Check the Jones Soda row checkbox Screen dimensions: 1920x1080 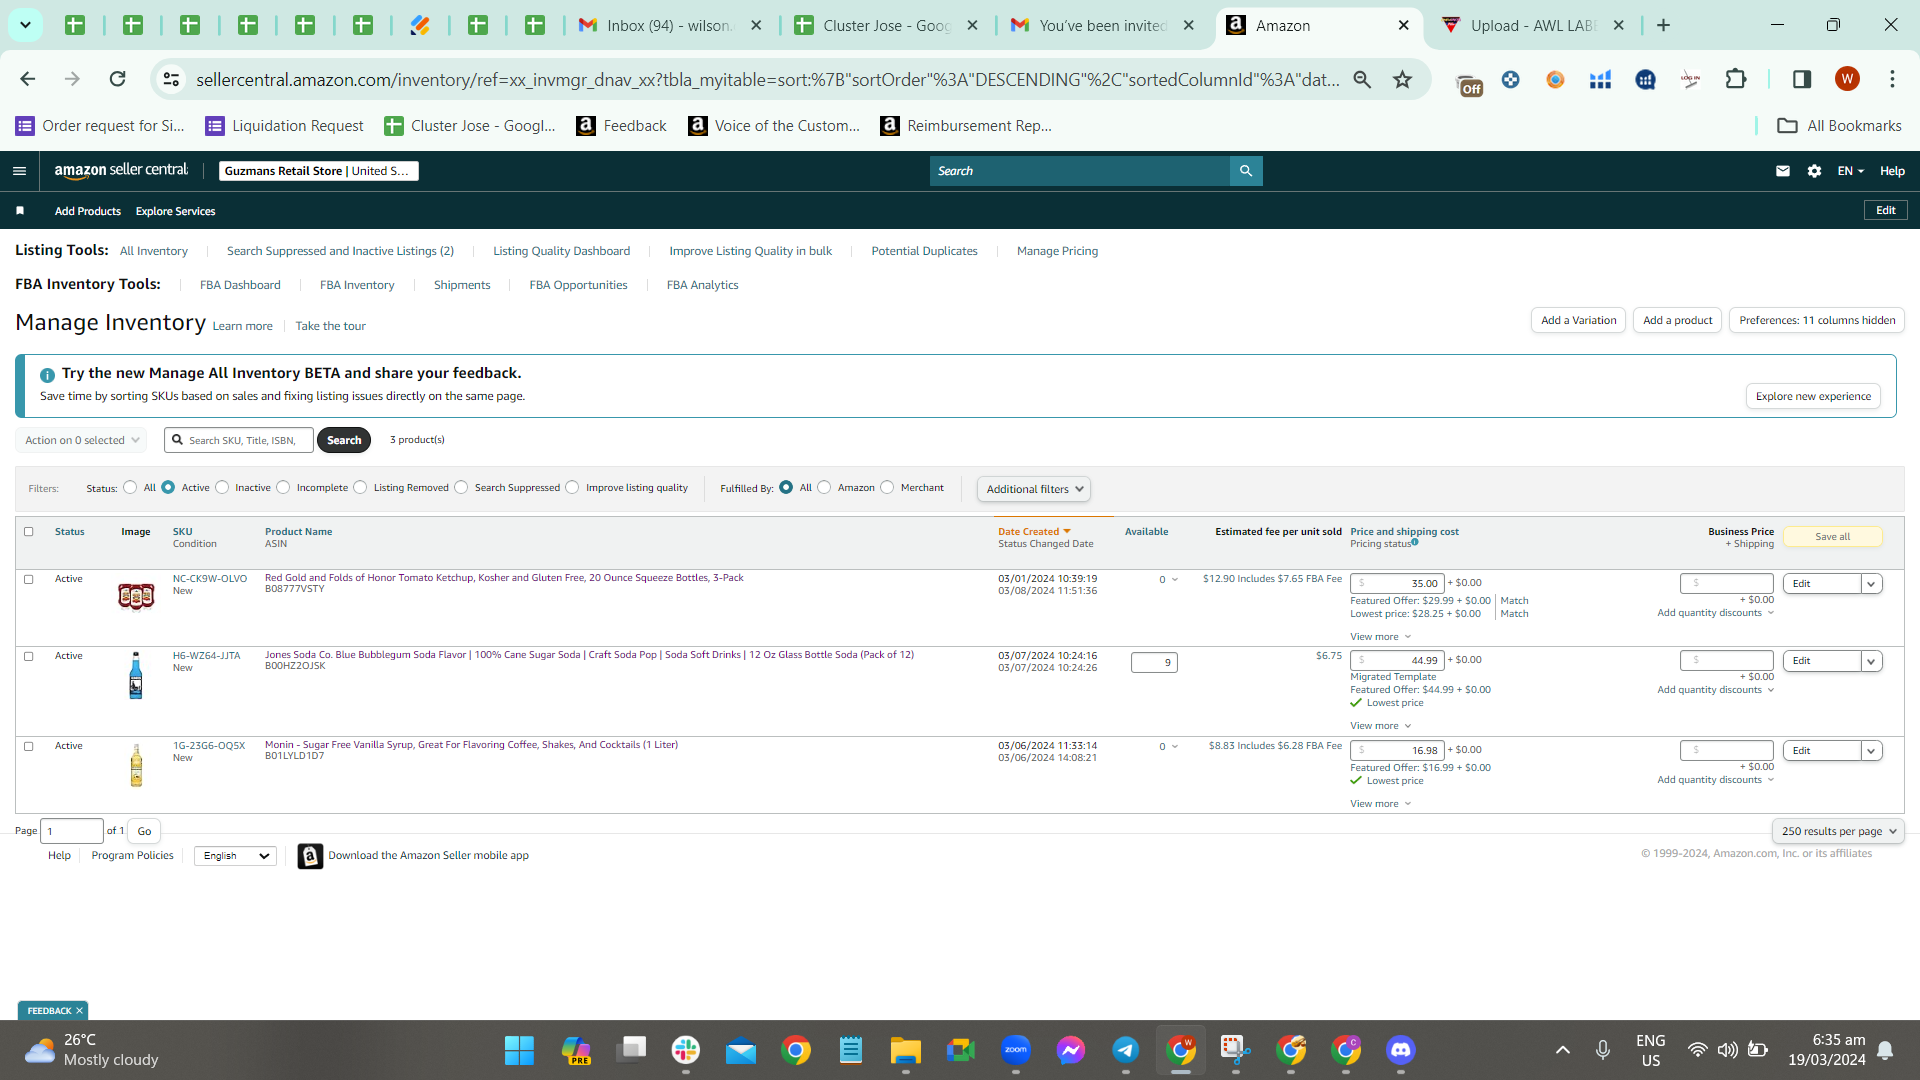[29, 656]
